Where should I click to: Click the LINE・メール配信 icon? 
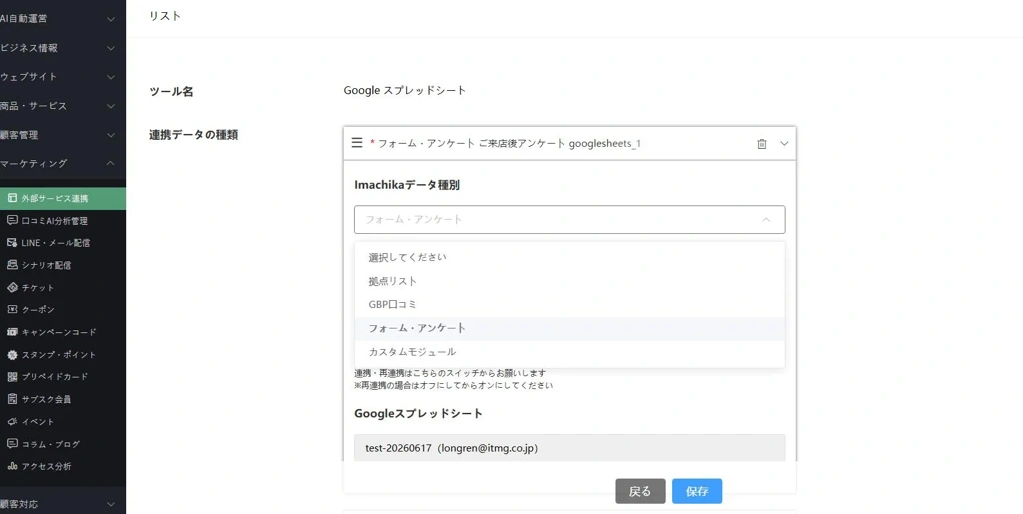[12, 243]
